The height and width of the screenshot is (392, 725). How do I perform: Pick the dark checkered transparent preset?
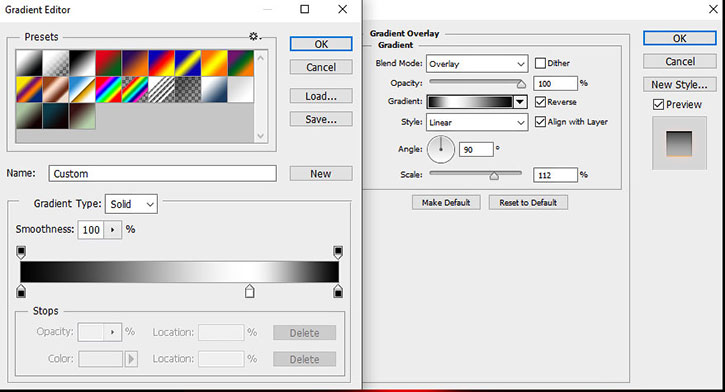click(187, 89)
